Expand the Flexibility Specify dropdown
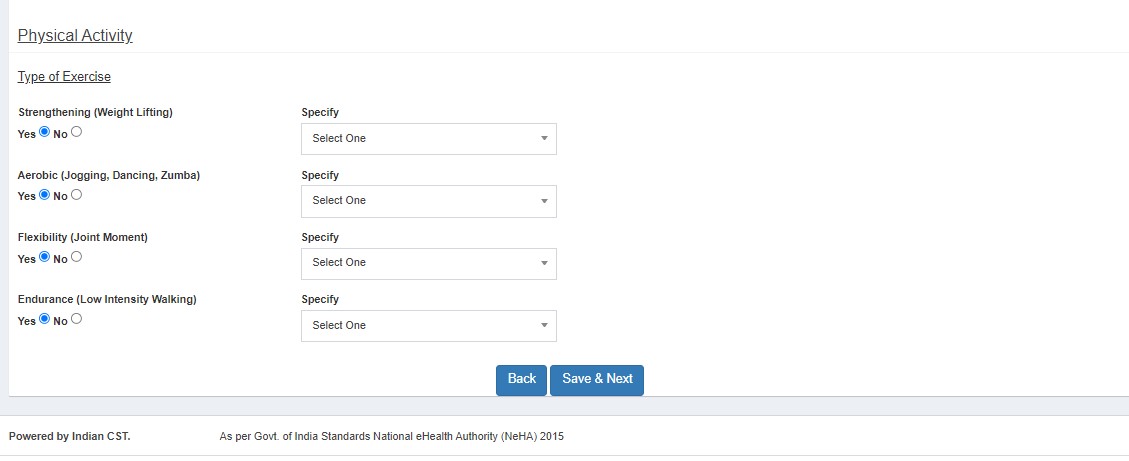 [428, 263]
